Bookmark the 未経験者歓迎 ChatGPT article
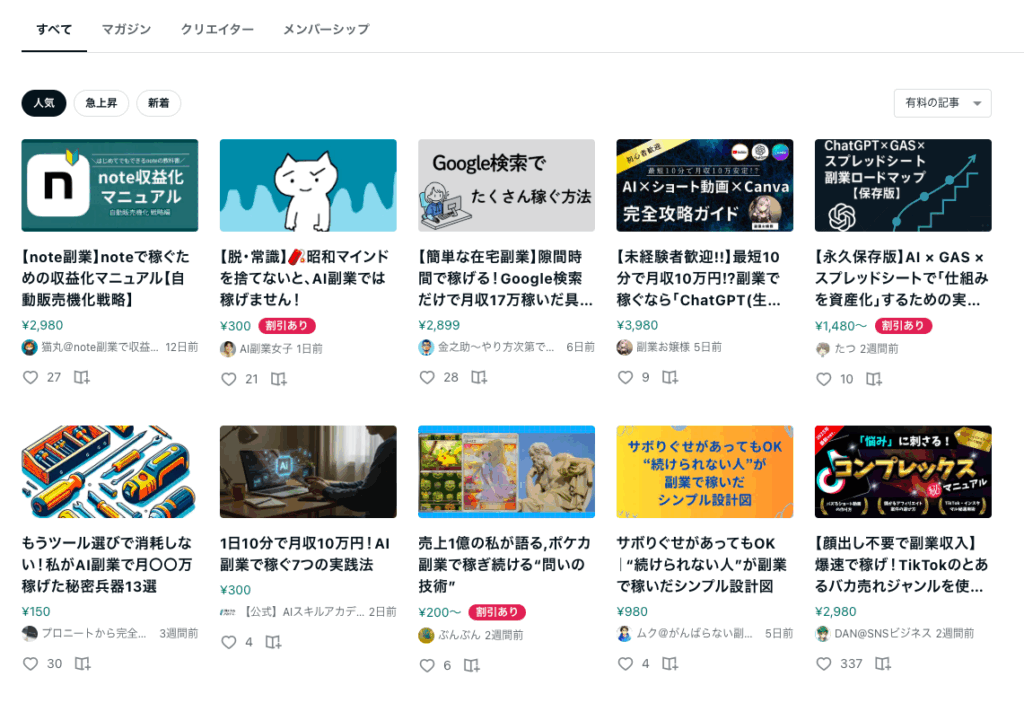Screen dimensions: 1024x703 click(x=670, y=378)
